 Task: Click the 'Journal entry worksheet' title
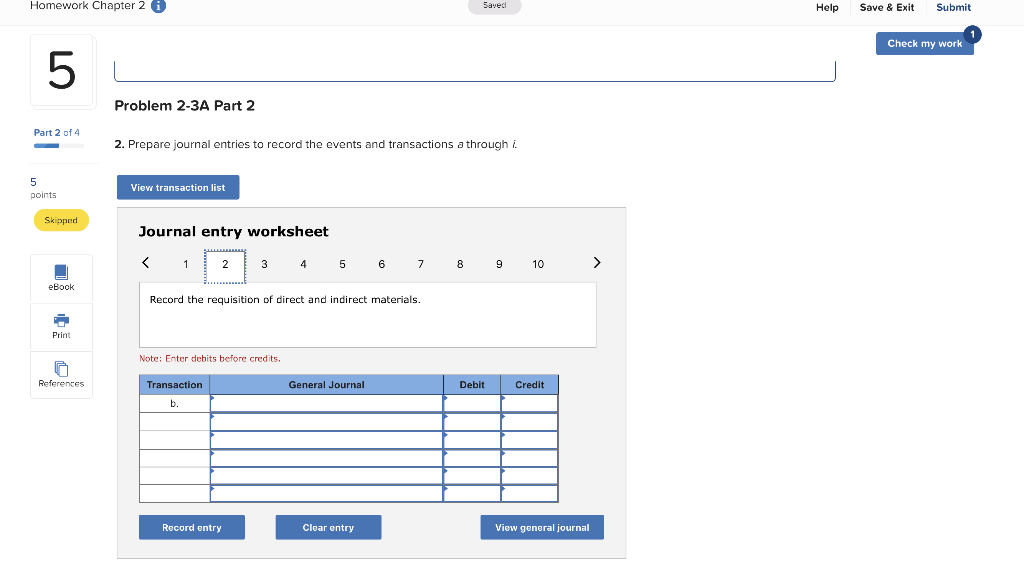tap(233, 231)
